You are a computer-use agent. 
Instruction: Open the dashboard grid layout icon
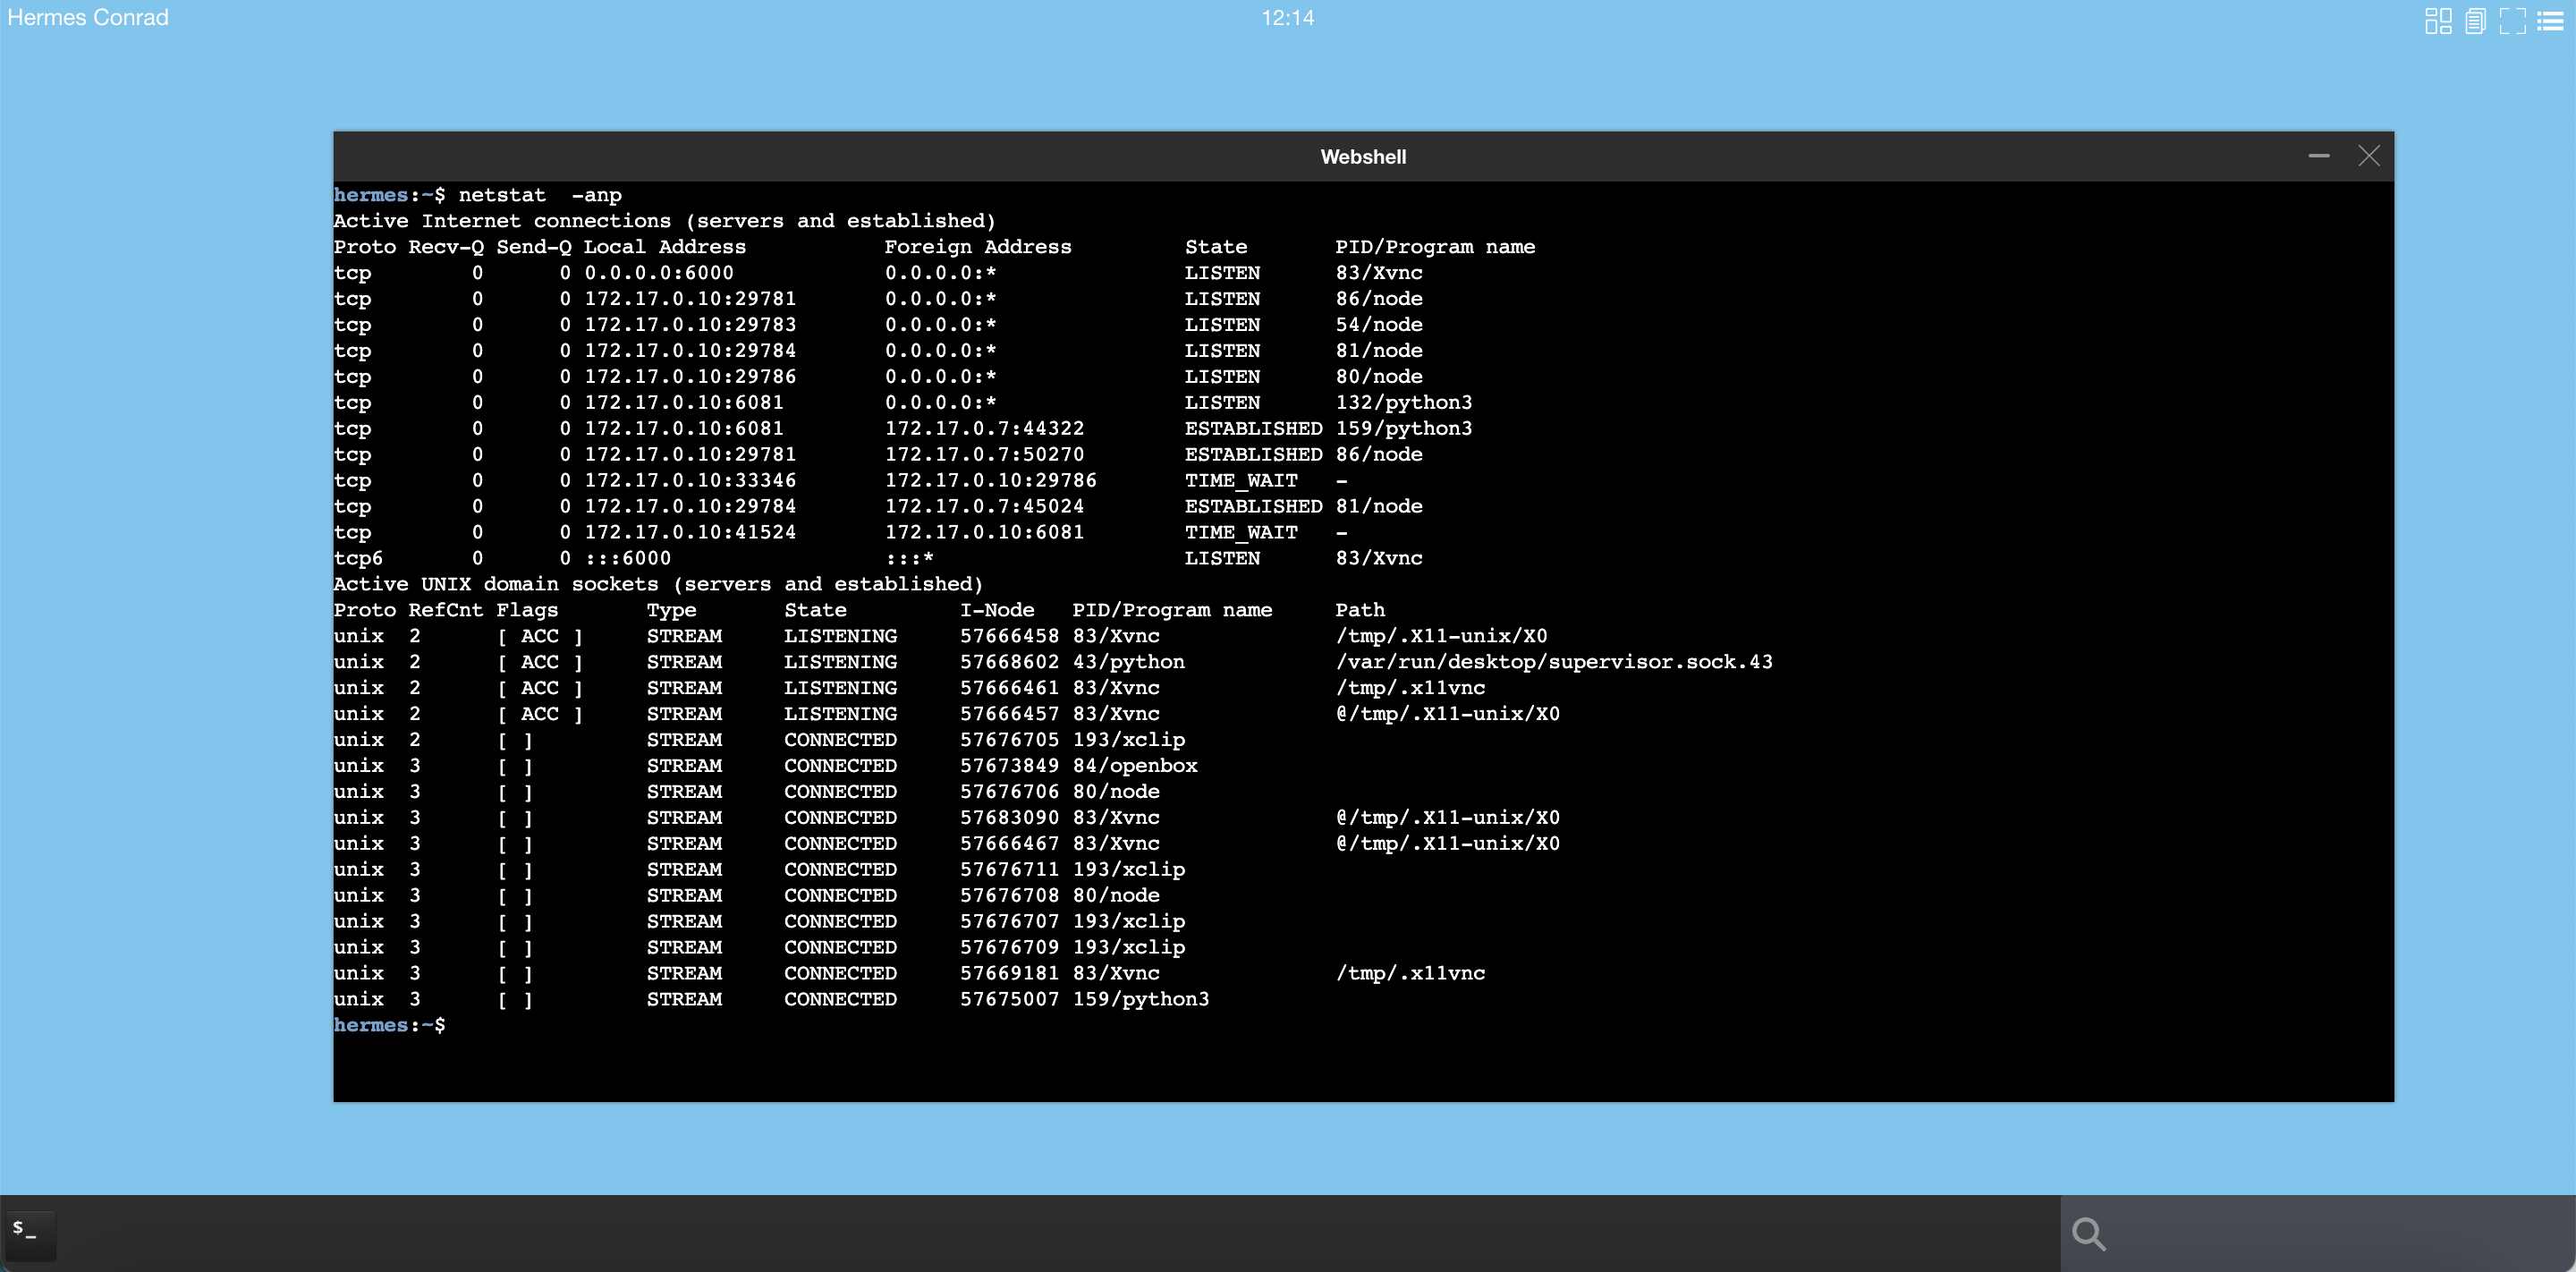point(2438,21)
